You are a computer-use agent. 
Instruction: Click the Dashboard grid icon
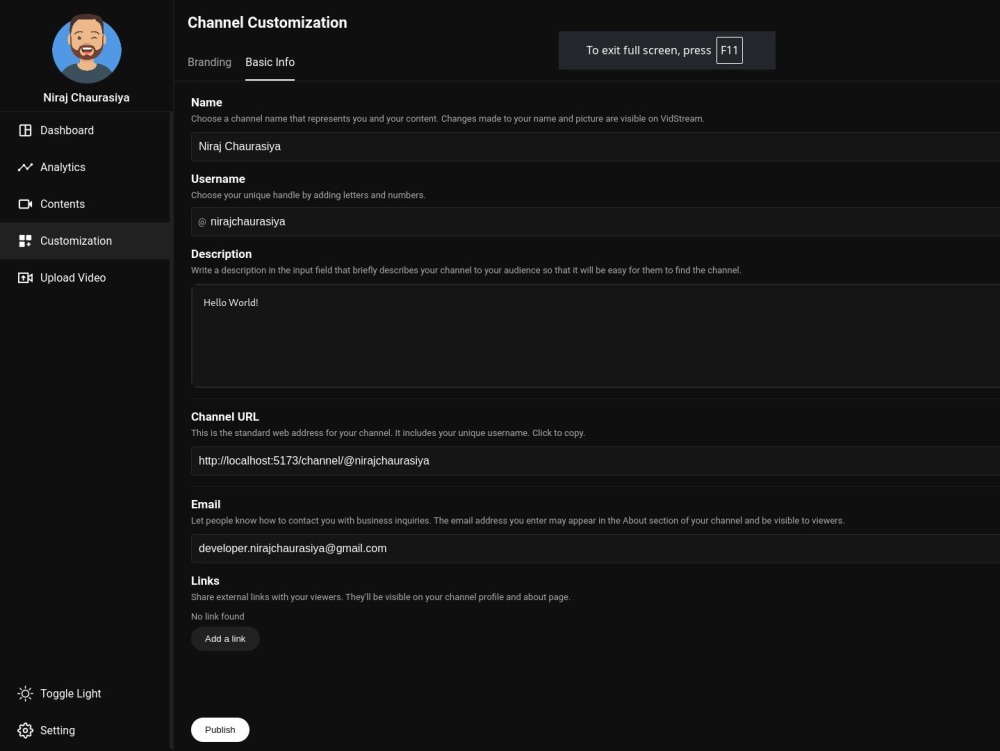tap(25, 130)
